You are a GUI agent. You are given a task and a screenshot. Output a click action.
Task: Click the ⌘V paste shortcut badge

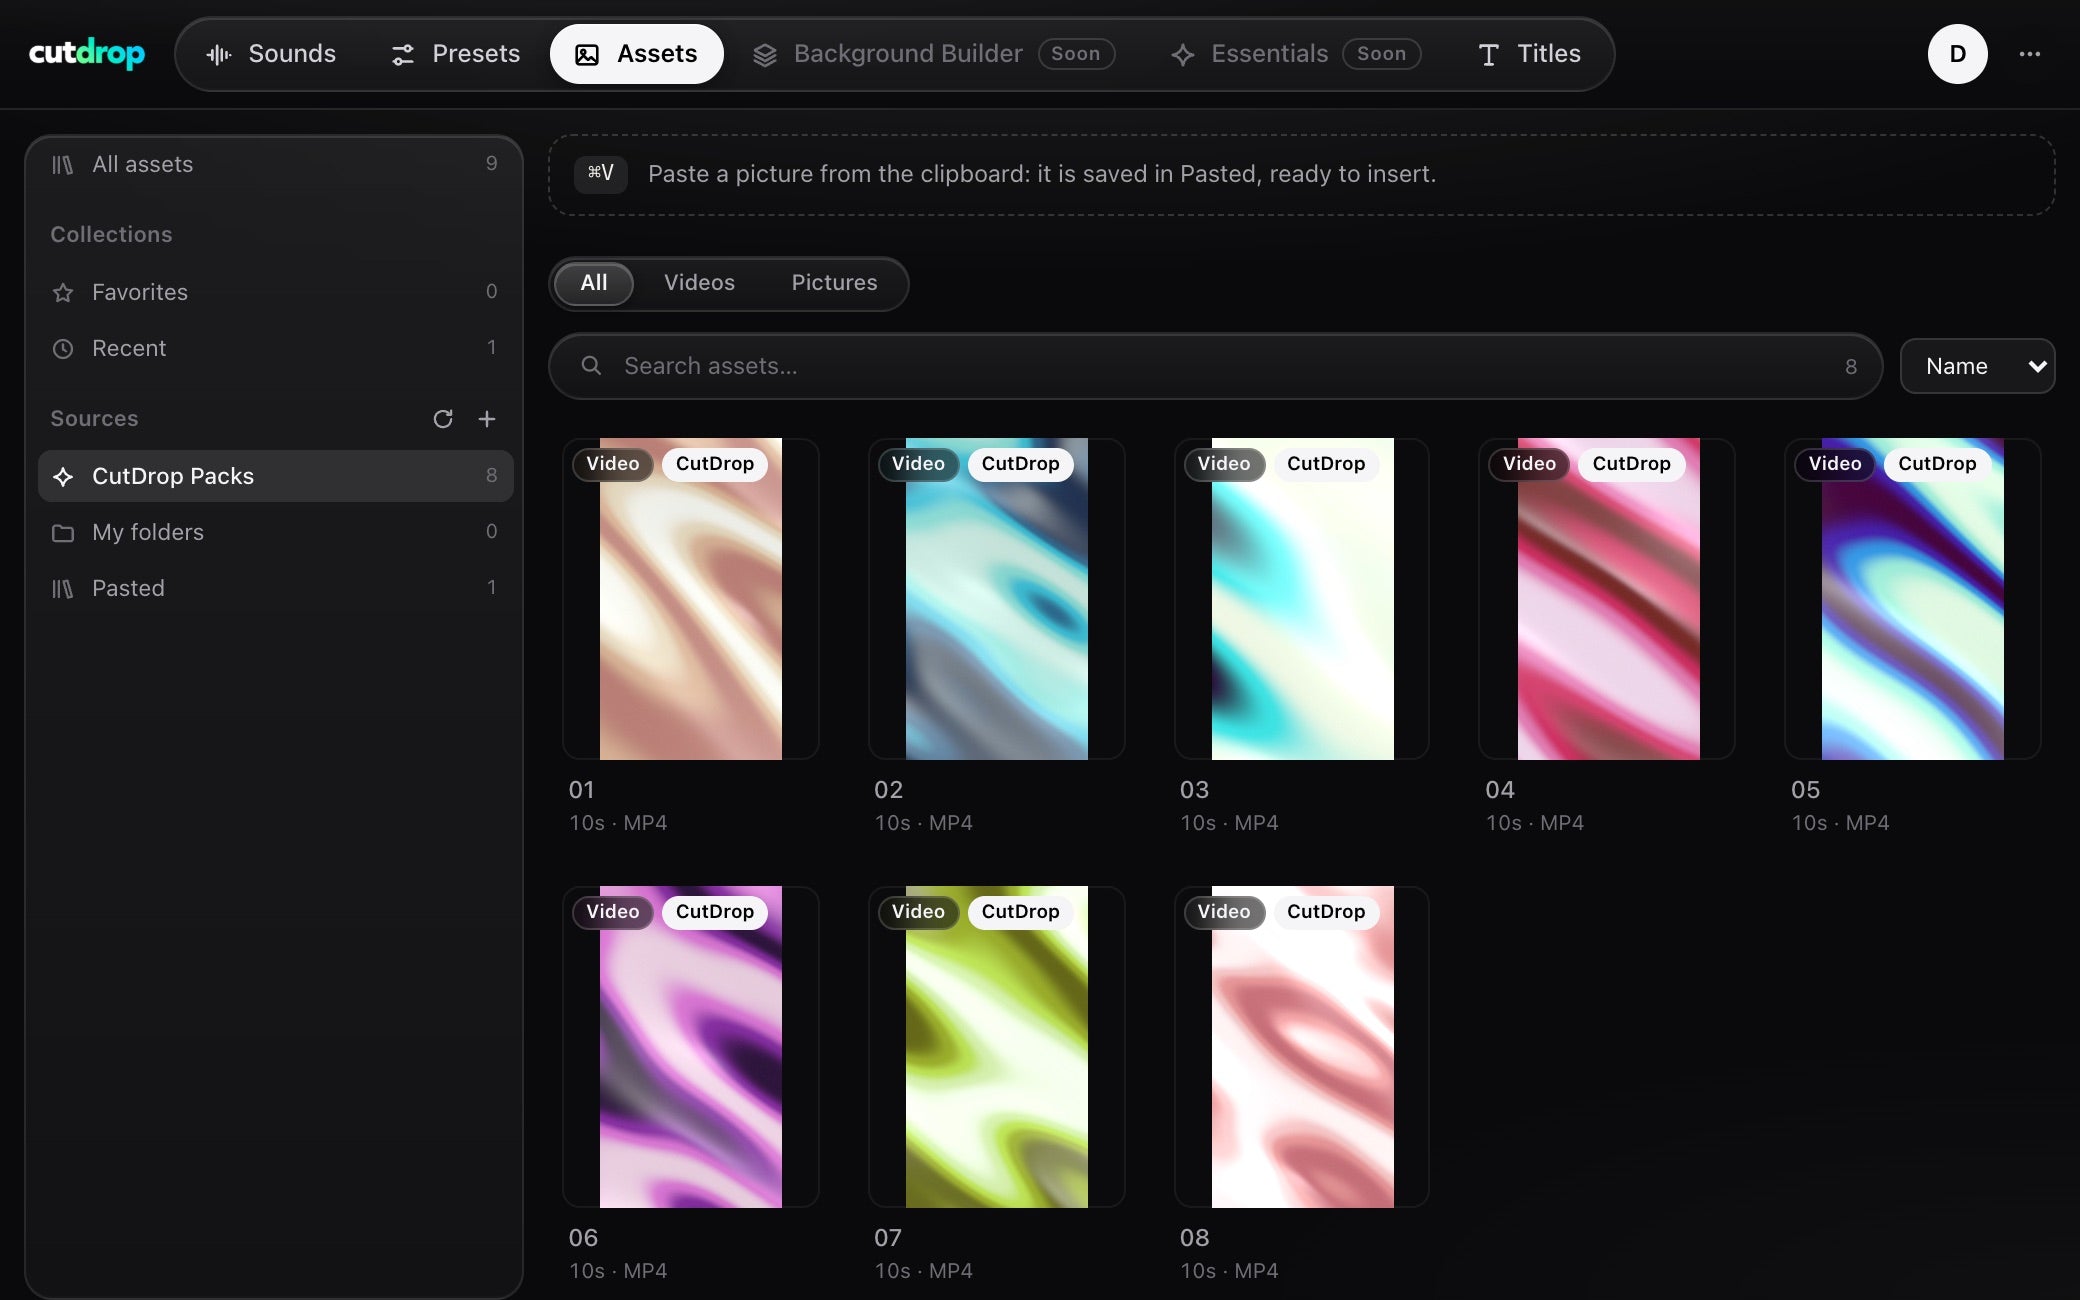click(600, 173)
